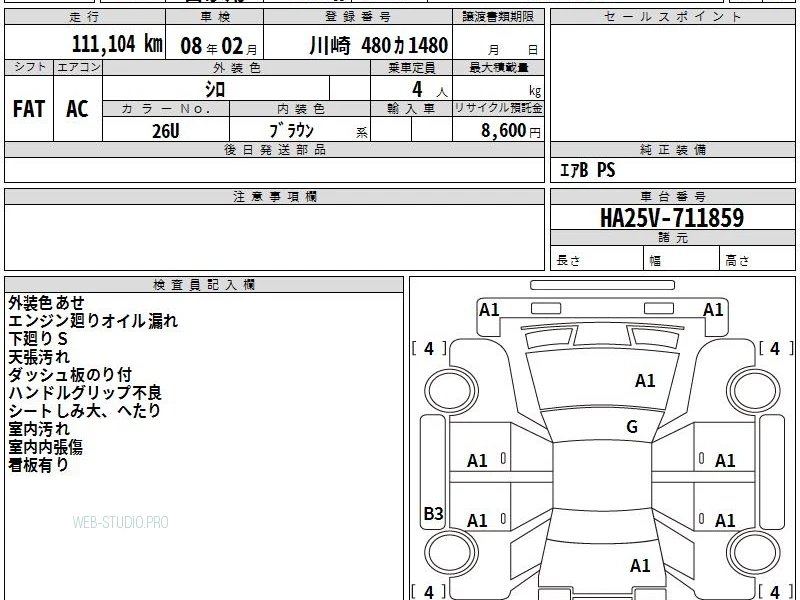Select the inspector note "外装色あせ"
This screenshot has height=600, width=800.
tap(46, 303)
